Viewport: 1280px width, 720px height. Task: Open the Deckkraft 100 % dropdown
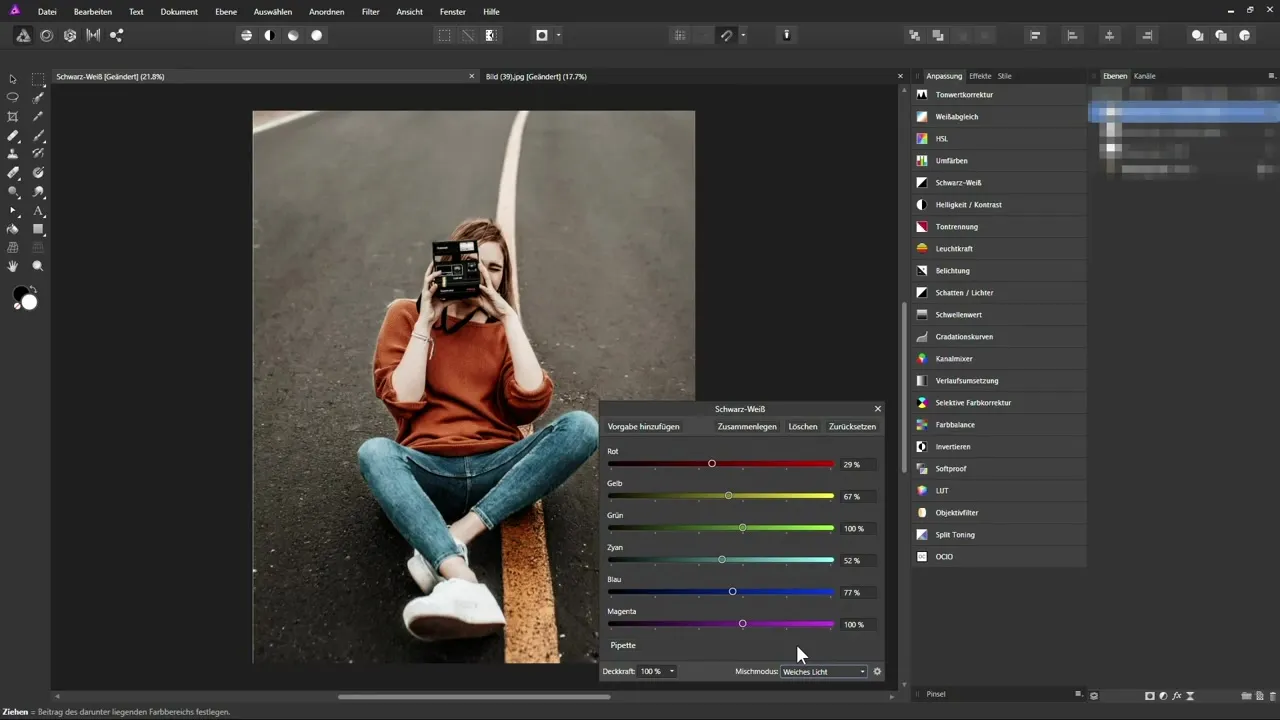pyautogui.click(x=658, y=671)
